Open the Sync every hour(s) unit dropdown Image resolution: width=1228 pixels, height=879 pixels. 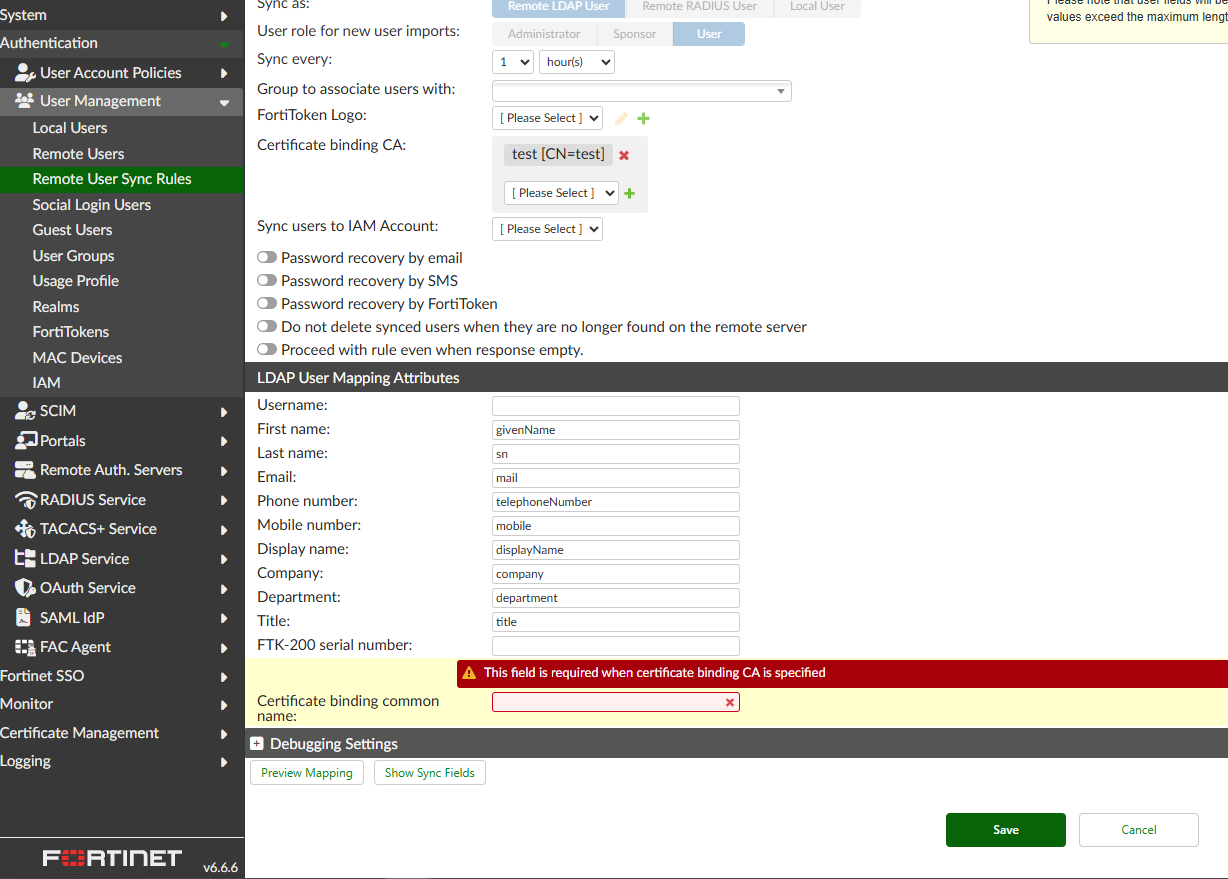coord(577,62)
